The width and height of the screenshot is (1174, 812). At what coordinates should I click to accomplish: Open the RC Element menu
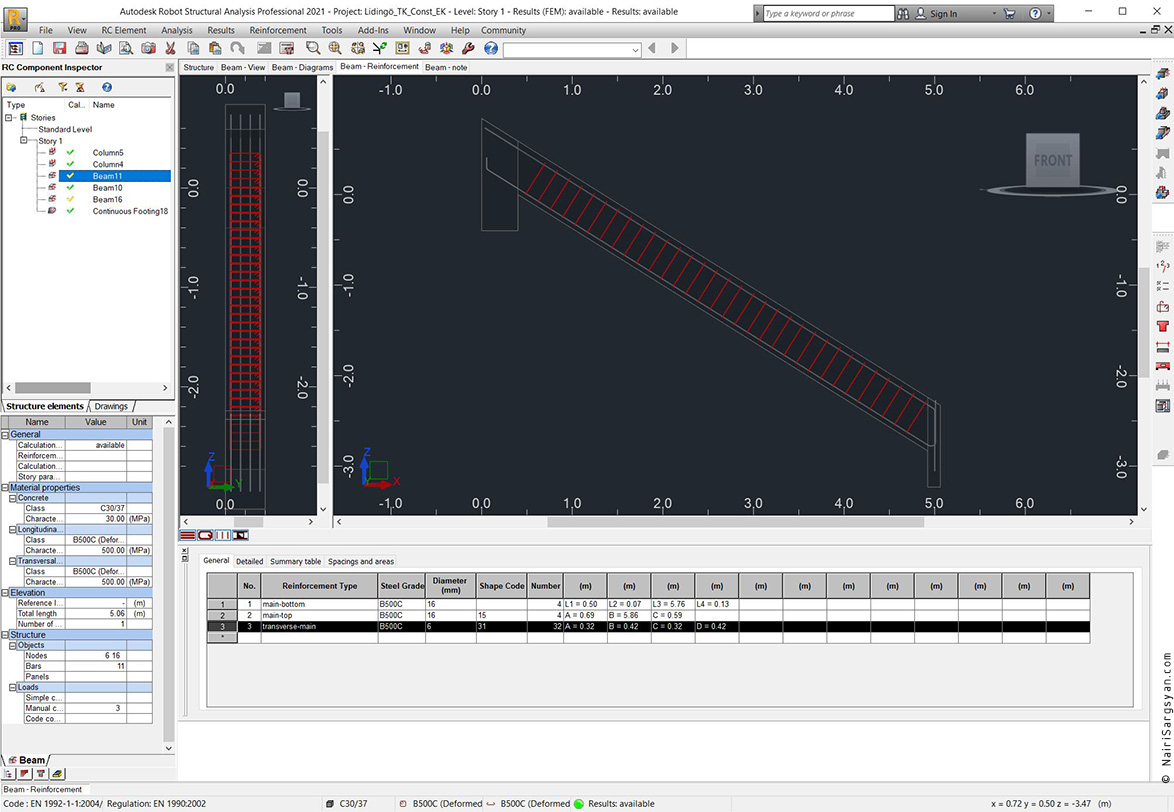tap(124, 31)
